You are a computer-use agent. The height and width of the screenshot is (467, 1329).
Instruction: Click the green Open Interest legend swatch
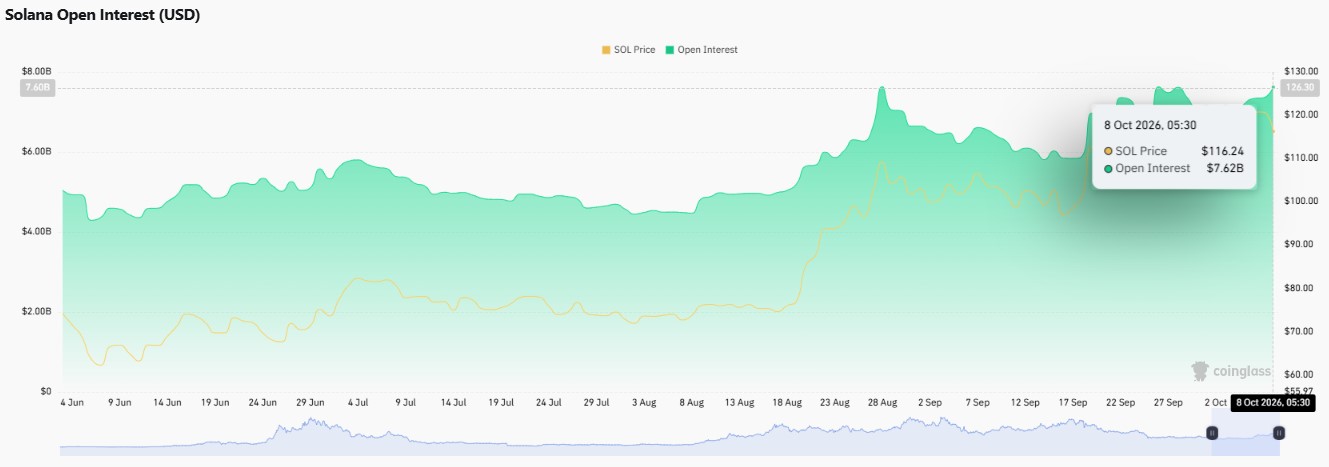[x=669, y=50]
